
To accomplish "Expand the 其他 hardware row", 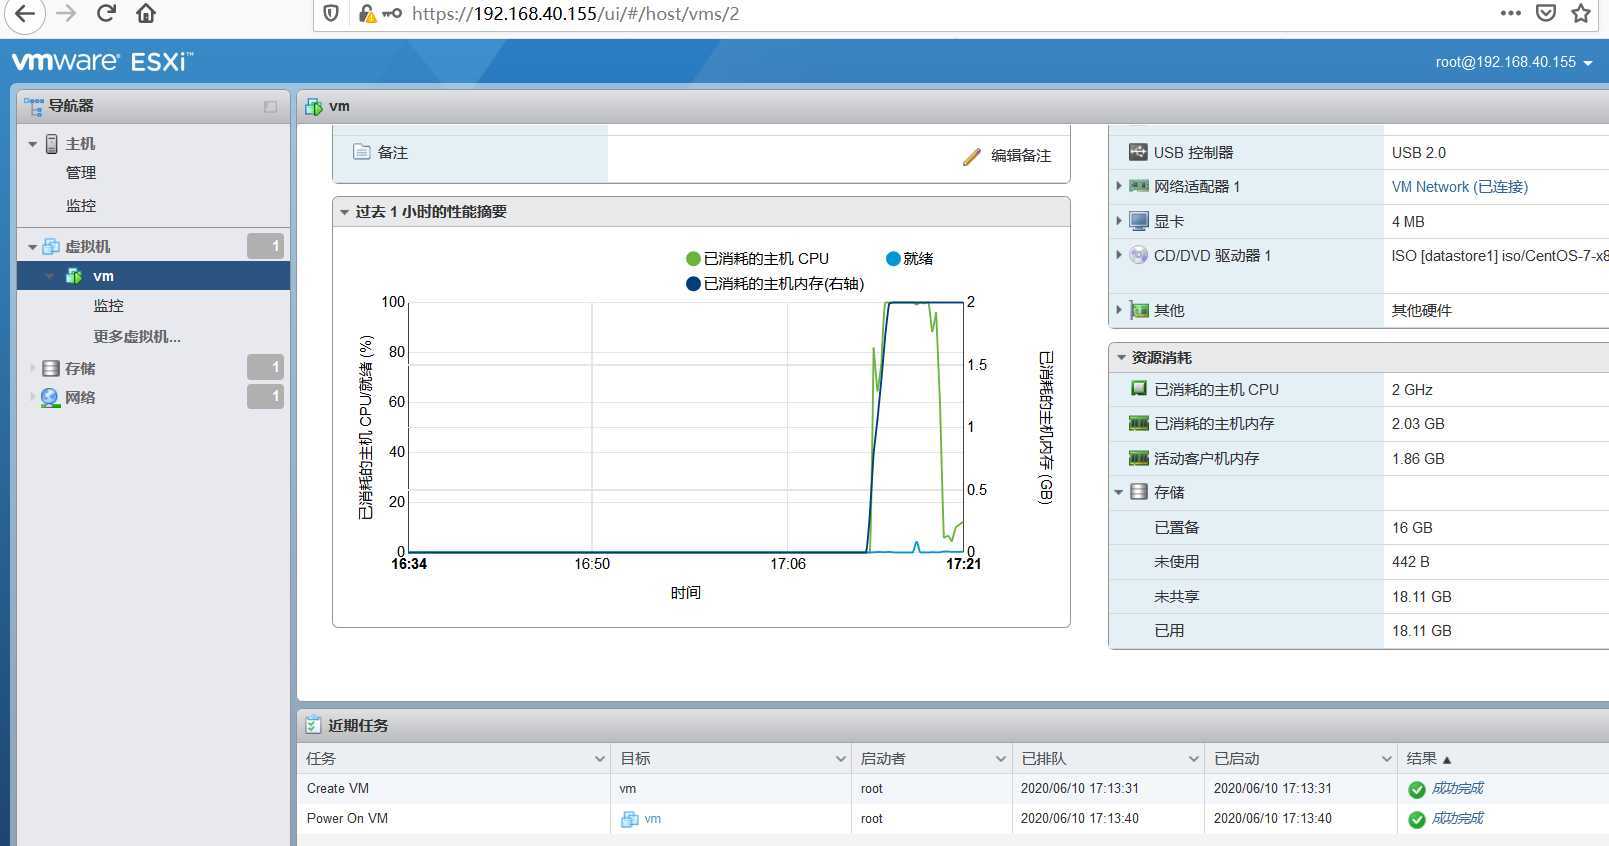I will pyautogui.click(x=1119, y=310).
